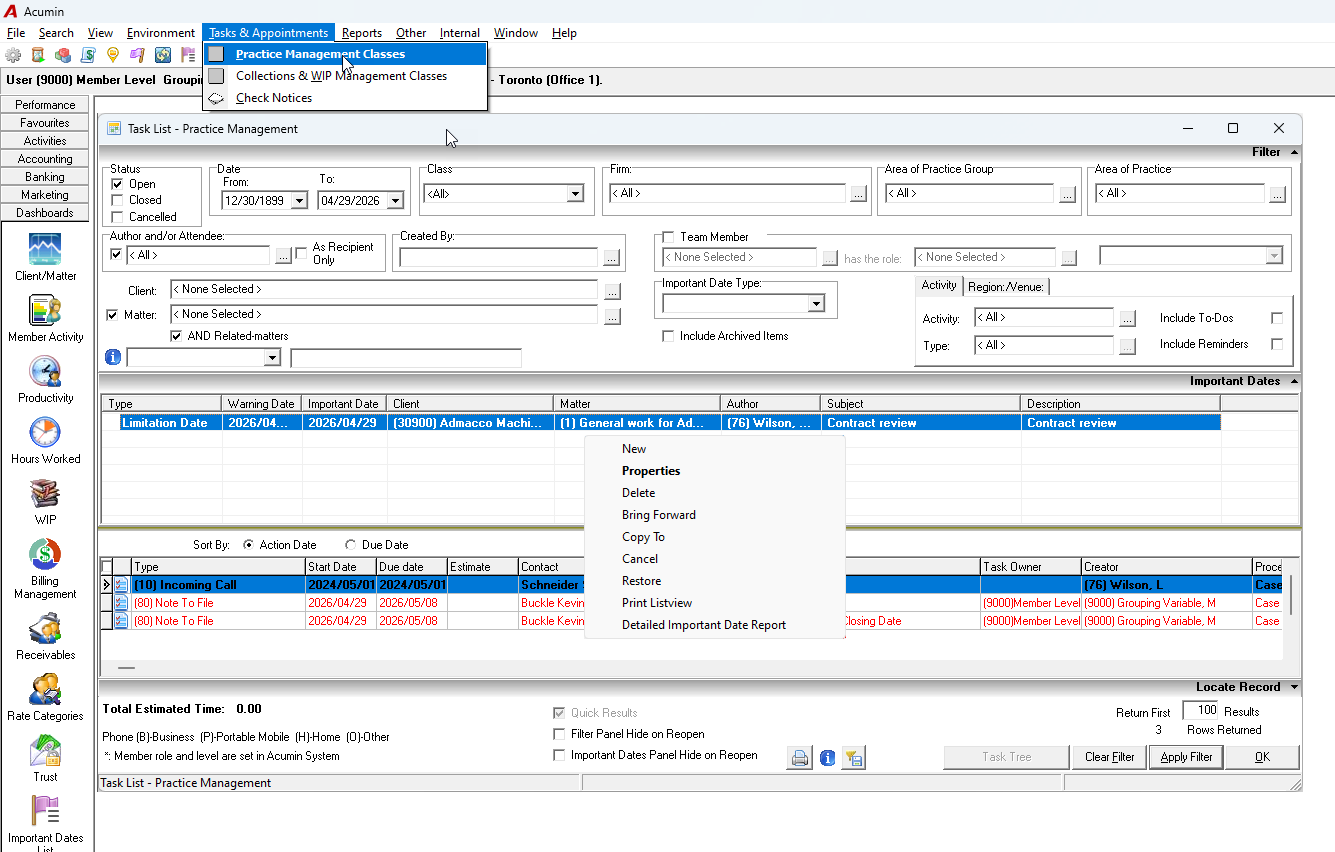Click the colored cubes toolbar icon

pyautogui.click(x=63, y=55)
